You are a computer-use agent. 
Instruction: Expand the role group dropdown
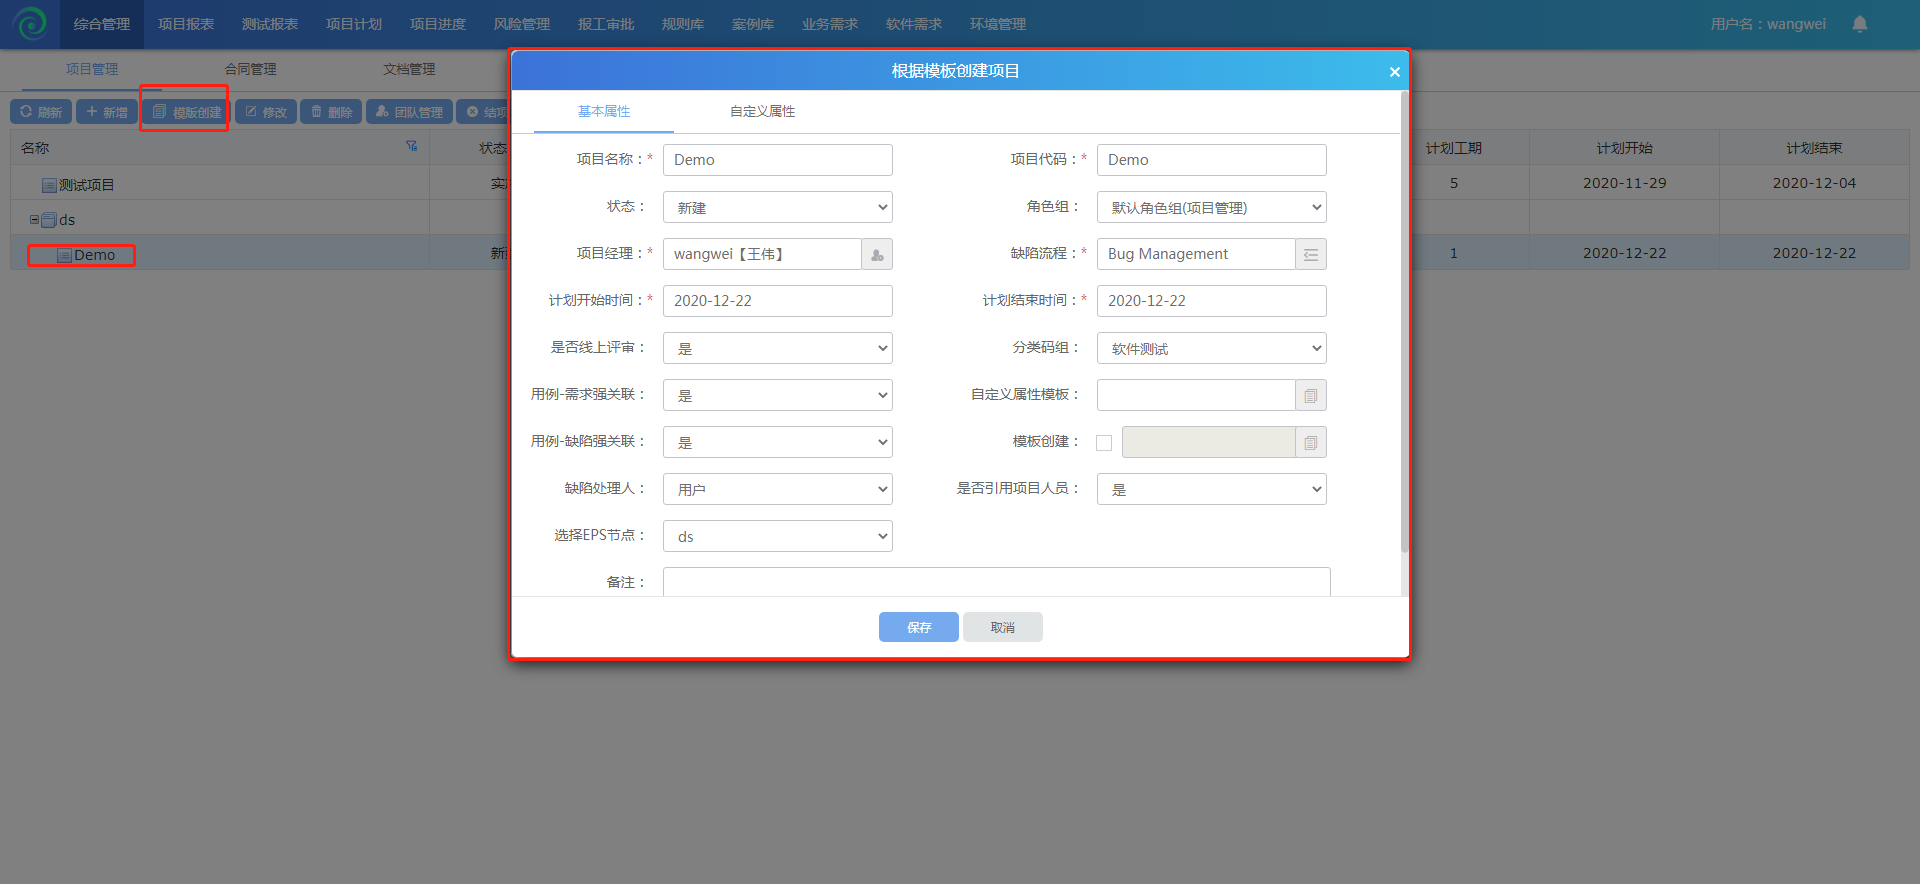[1211, 208]
